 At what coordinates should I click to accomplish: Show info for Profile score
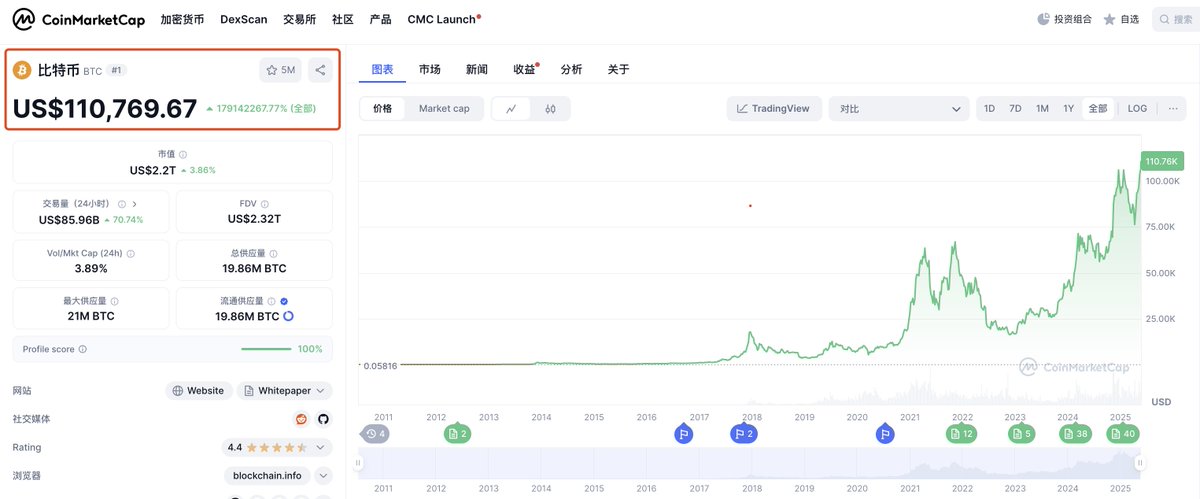tap(82, 349)
